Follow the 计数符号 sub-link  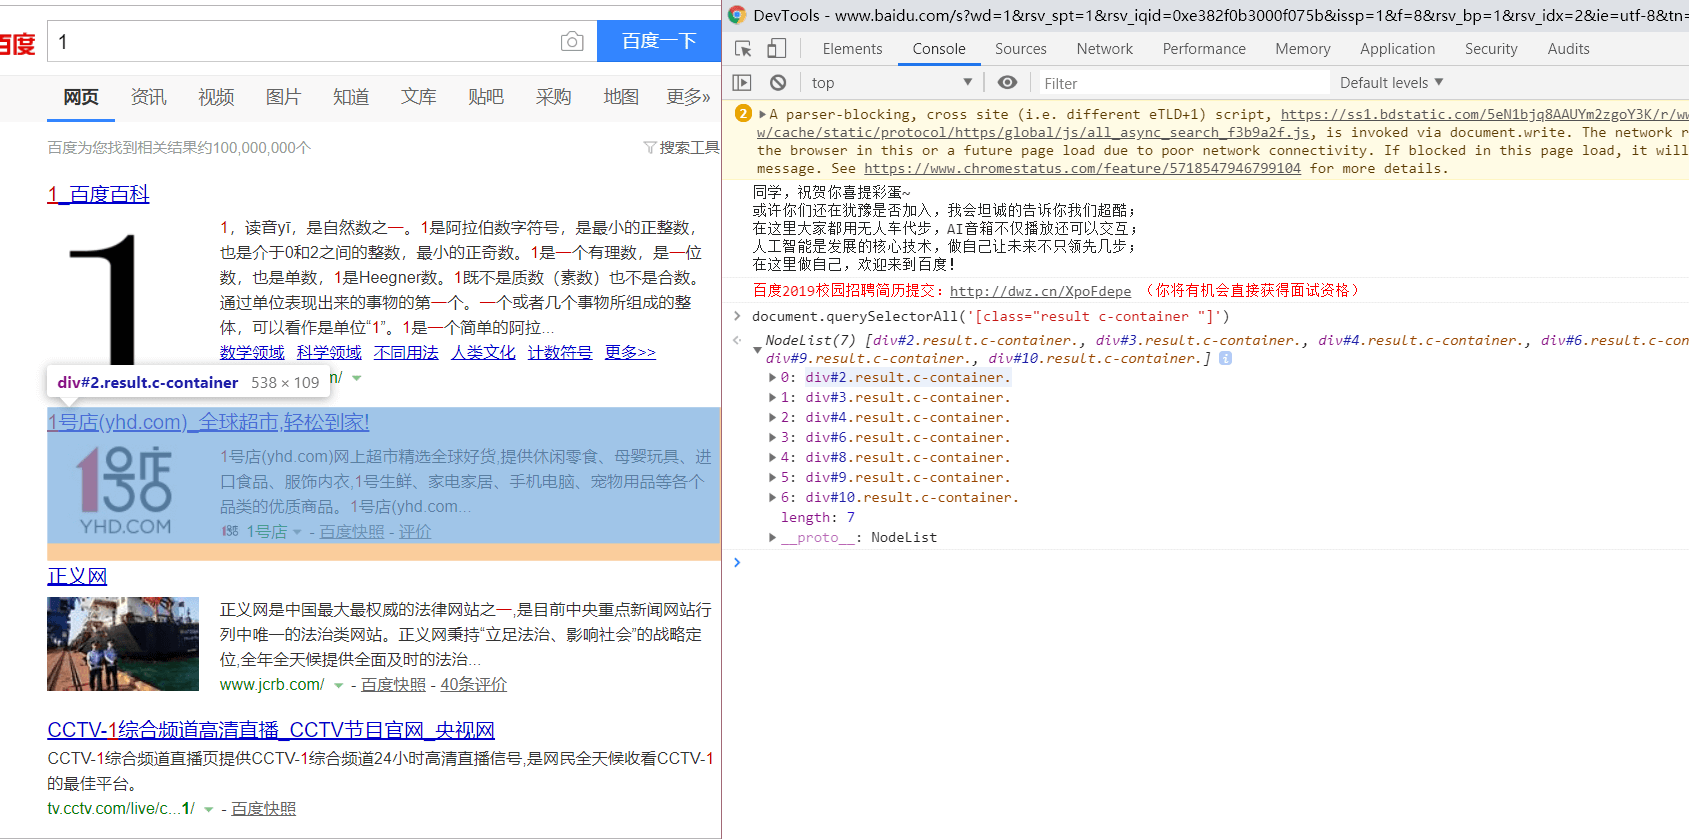coord(560,352)
